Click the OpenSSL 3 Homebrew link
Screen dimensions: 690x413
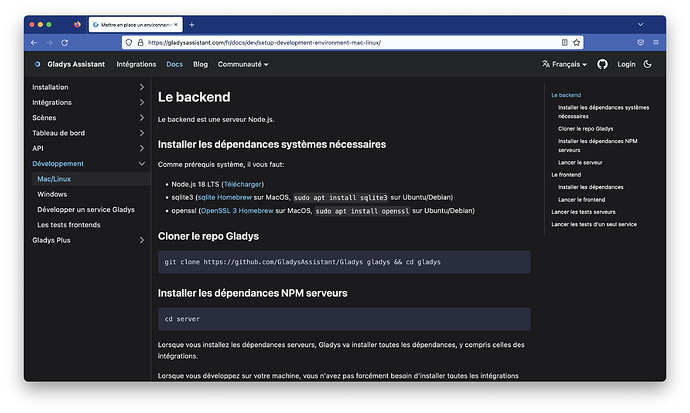point(237,211)
